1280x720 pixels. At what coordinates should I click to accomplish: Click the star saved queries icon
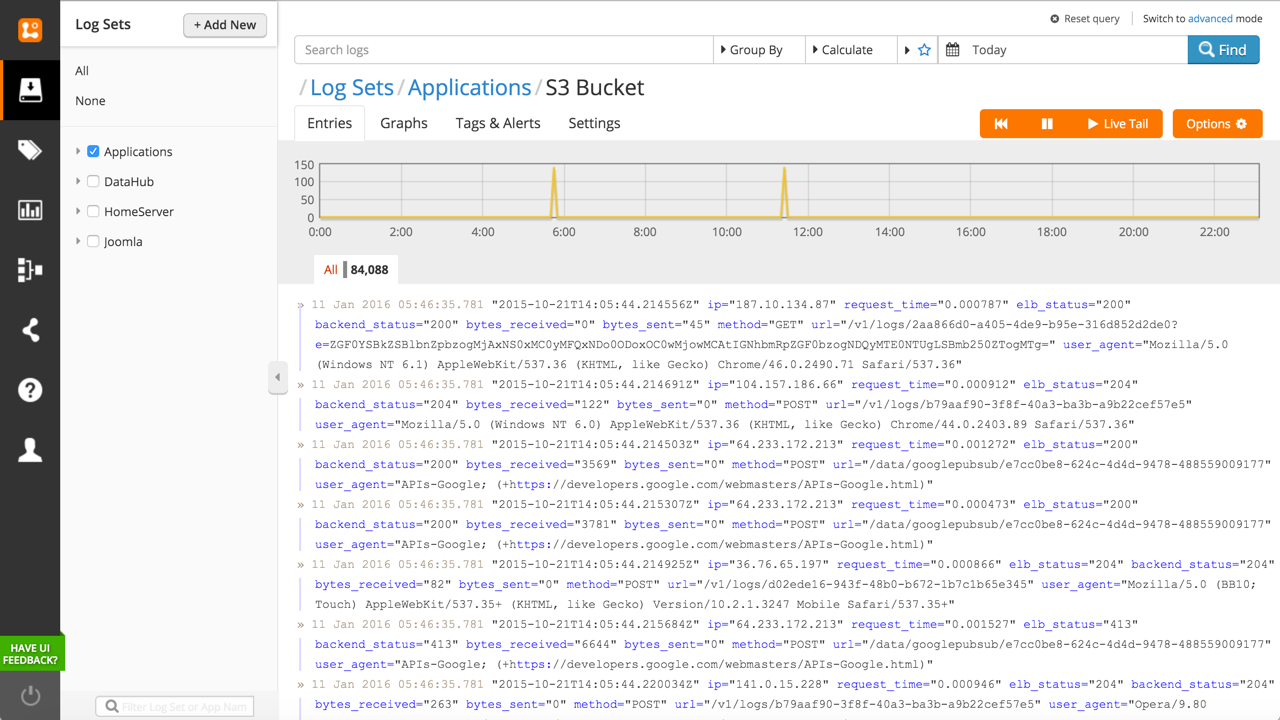coord(924,50)
